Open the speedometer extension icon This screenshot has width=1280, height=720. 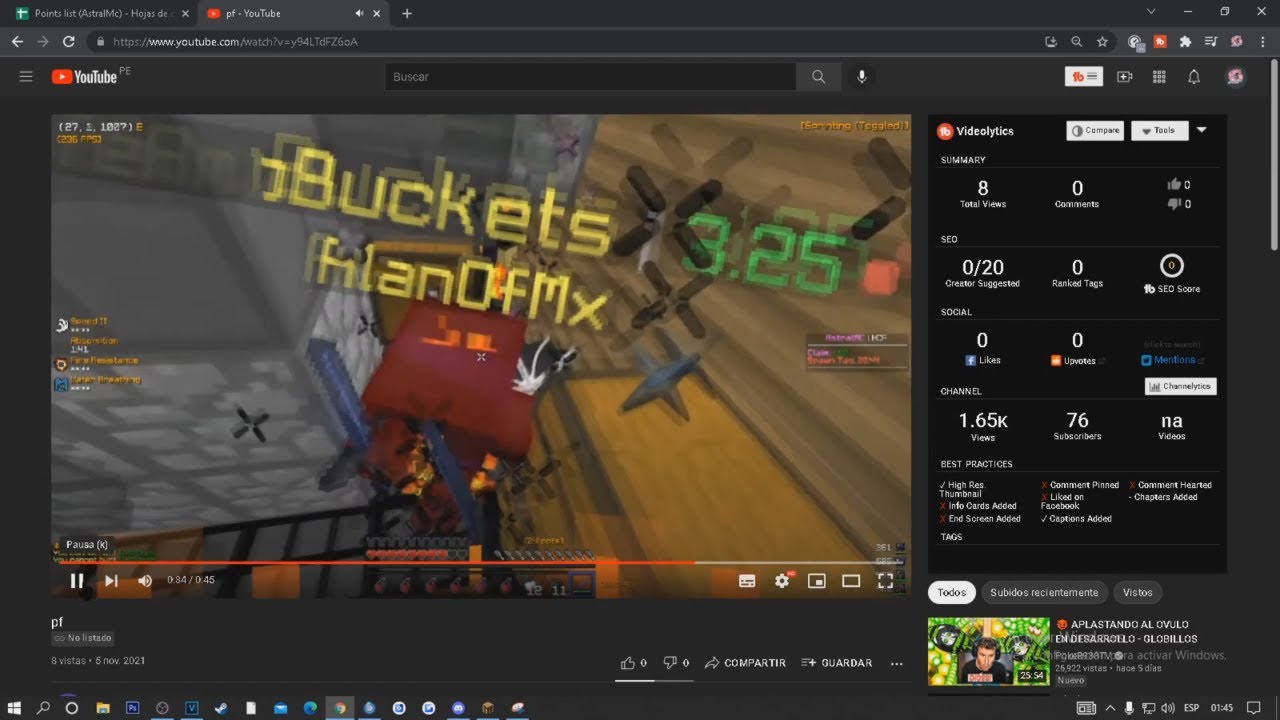click(1134, 42)
